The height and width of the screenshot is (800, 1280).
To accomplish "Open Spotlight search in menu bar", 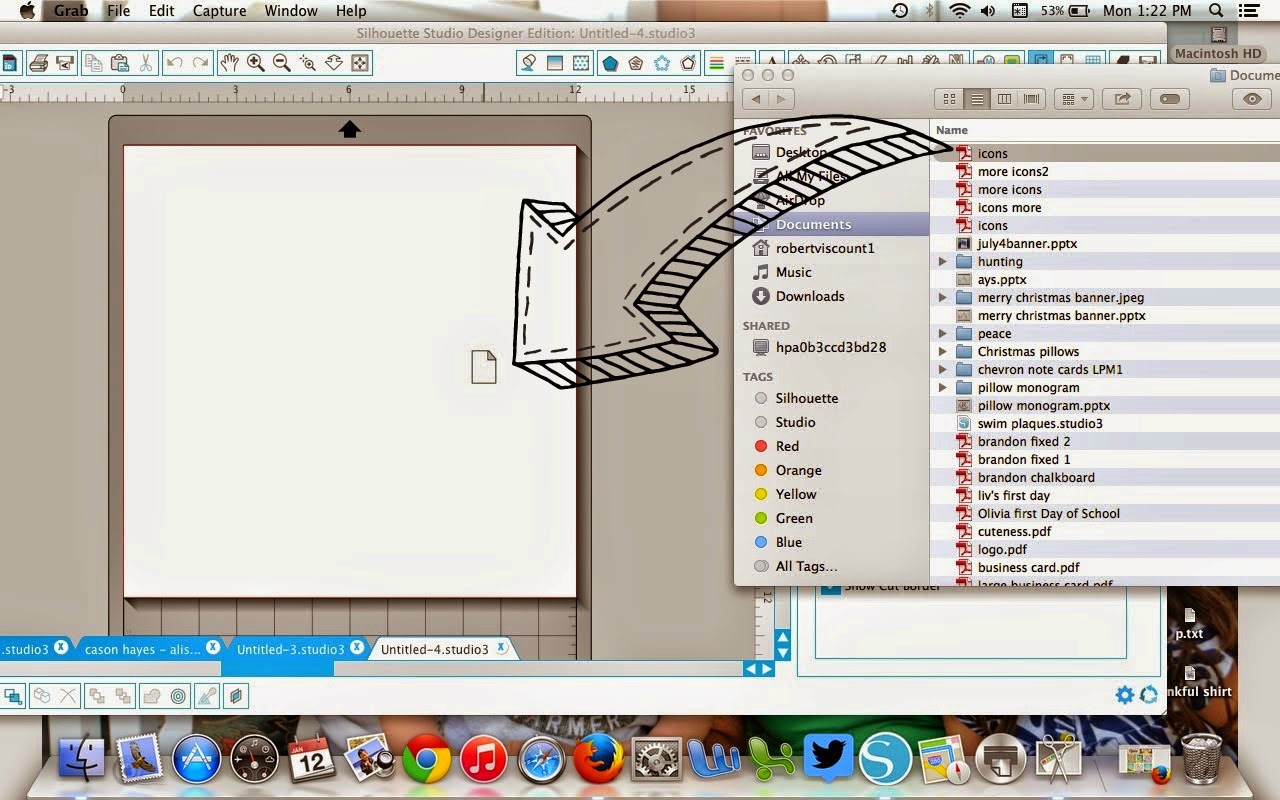I will pyautogui.click(x=1216, y=11).
